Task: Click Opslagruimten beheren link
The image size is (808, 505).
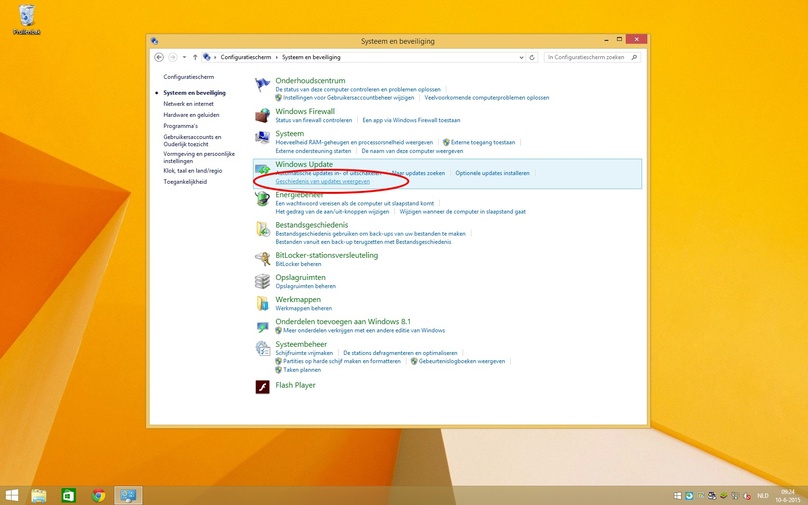Action: coord(306,286)
